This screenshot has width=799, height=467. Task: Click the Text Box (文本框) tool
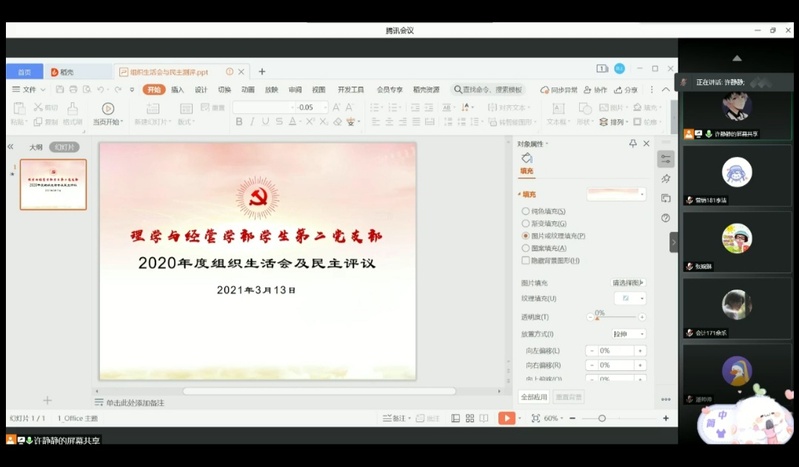click(x=556, y=114)
